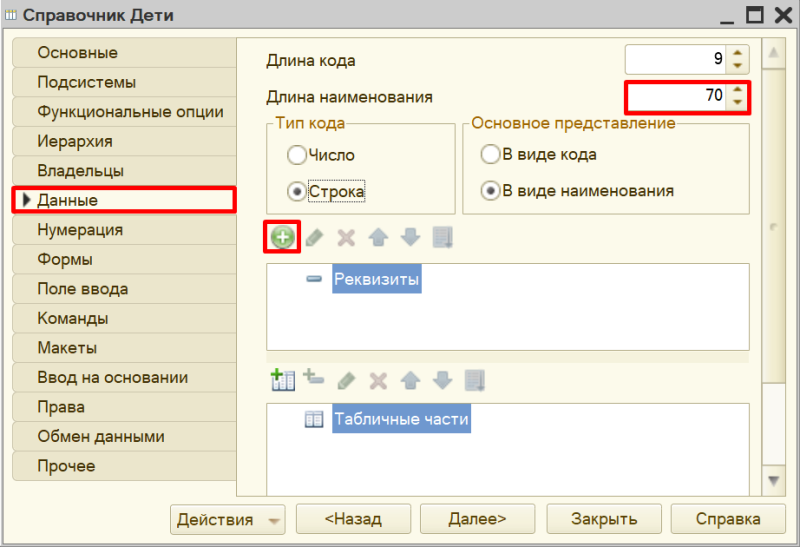The height and width of the screenshot is (547, 800).
Task: Click the Справка button
Action: tap(728, 519)
